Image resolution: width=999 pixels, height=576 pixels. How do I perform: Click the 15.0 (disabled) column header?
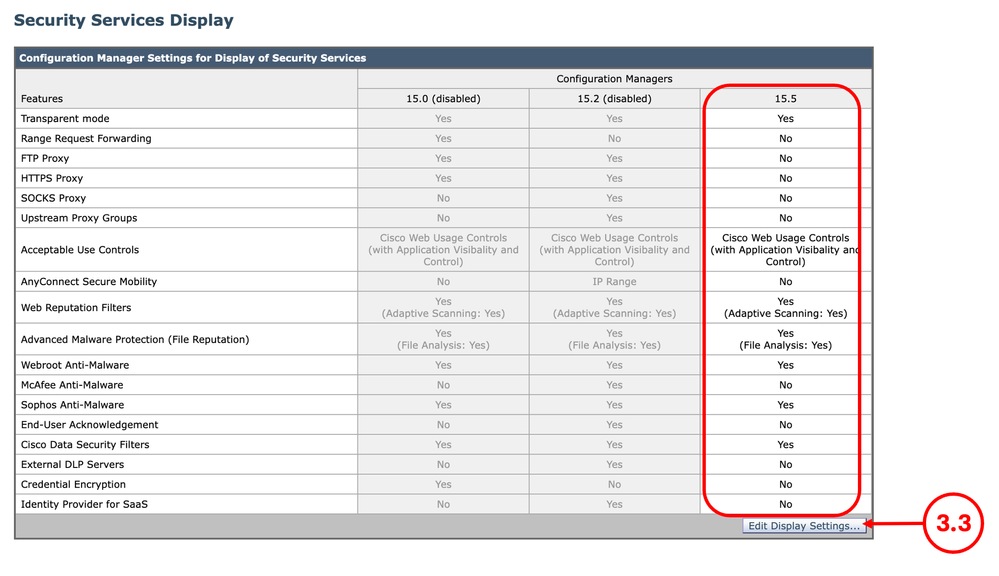click(x=443, y=99)
